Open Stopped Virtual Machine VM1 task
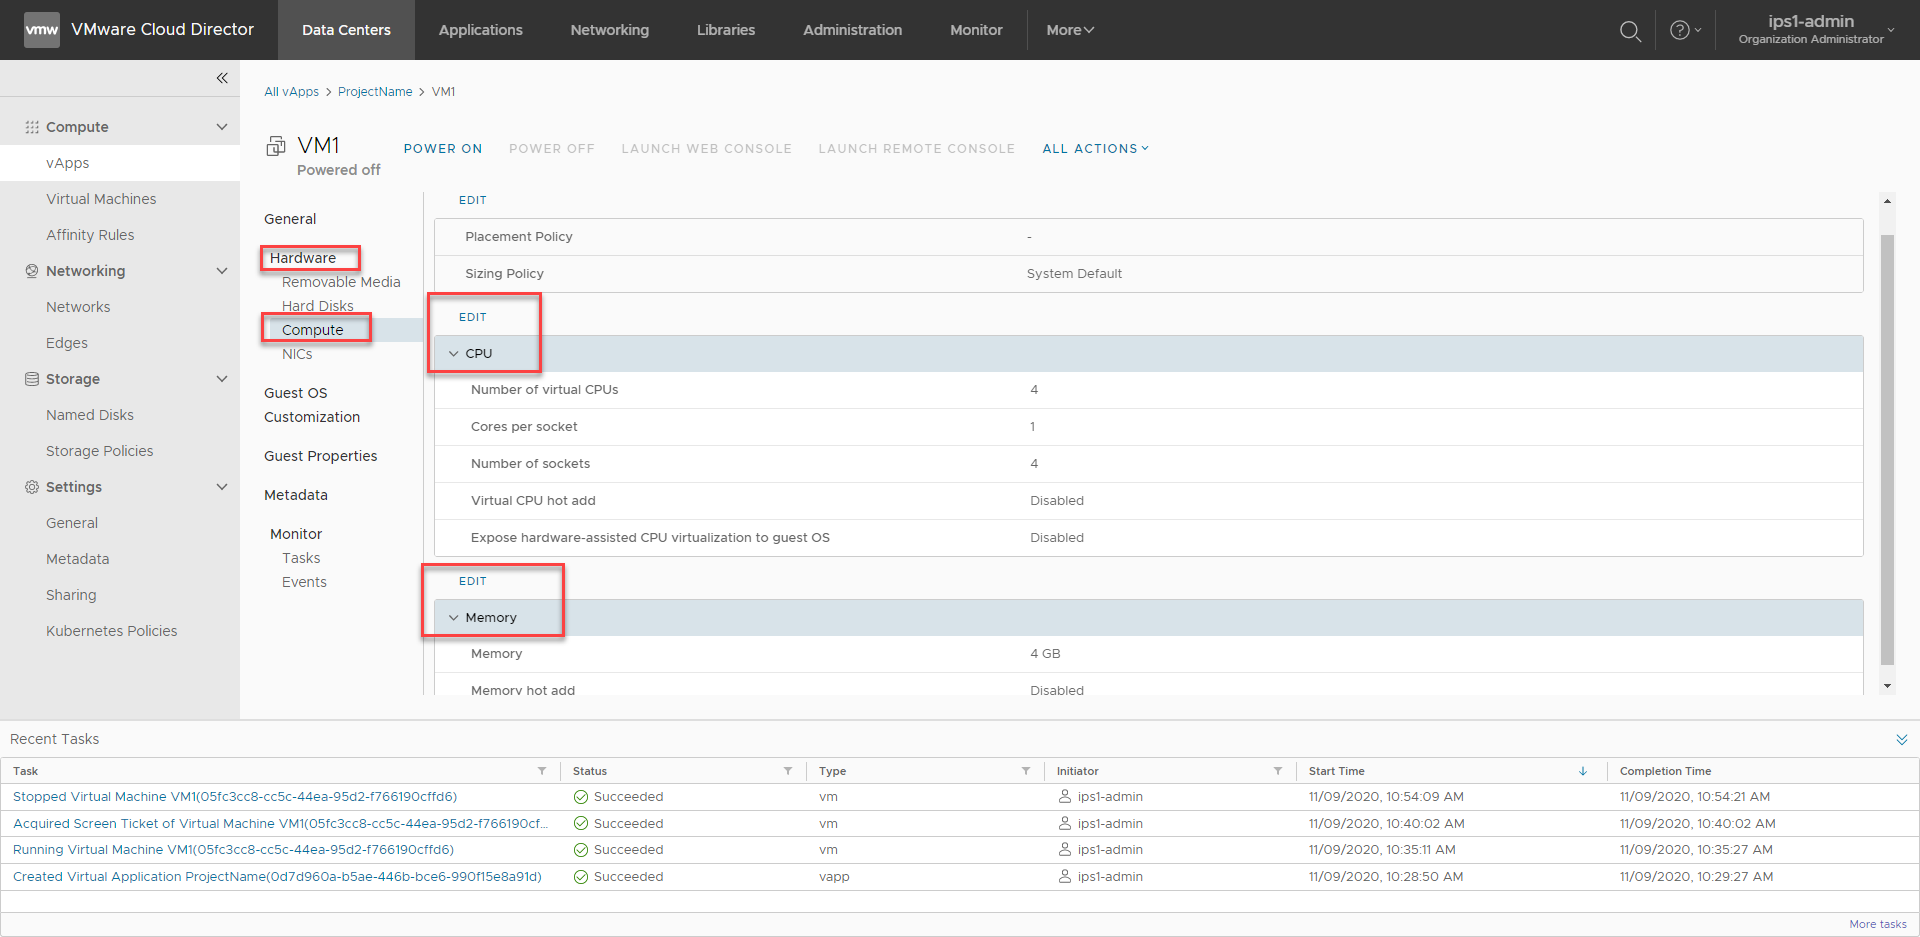This screenshot has height=937, width=1920. [x=235, y=797]
